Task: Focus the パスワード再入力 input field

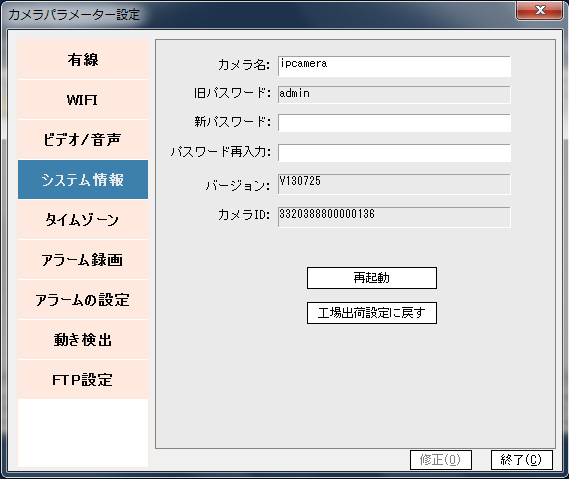Action: click(x=394, y=153)
